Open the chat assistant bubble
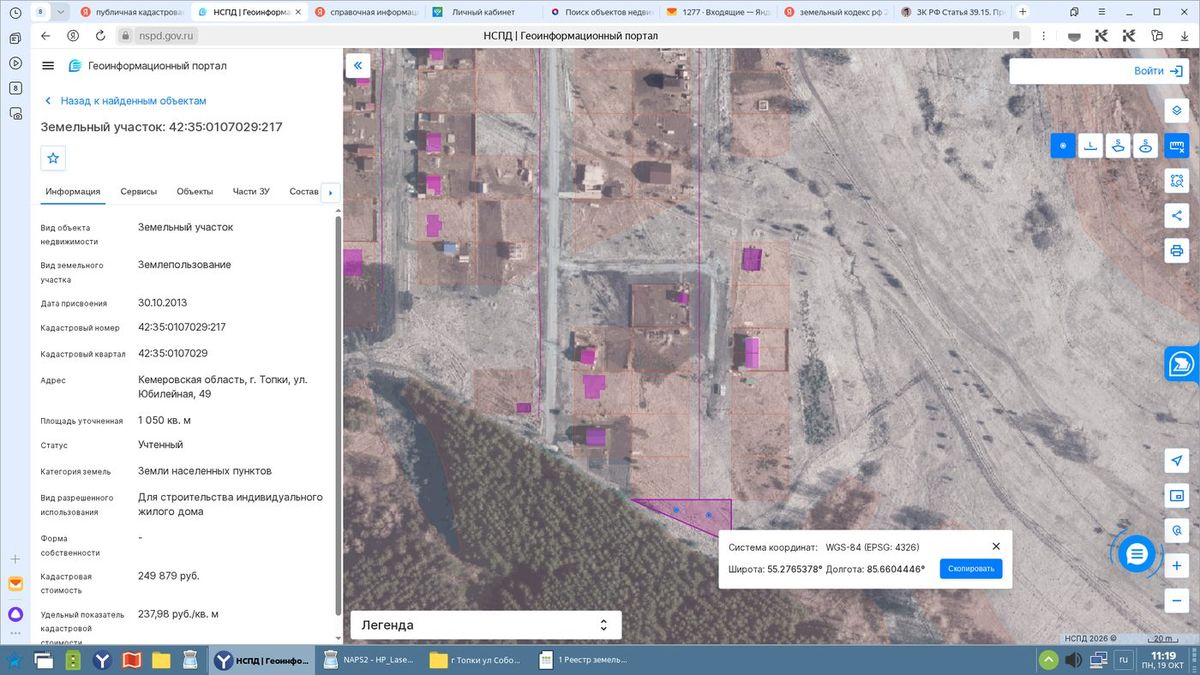This screenshot has width=1200, height=675. click(1136, 553)
